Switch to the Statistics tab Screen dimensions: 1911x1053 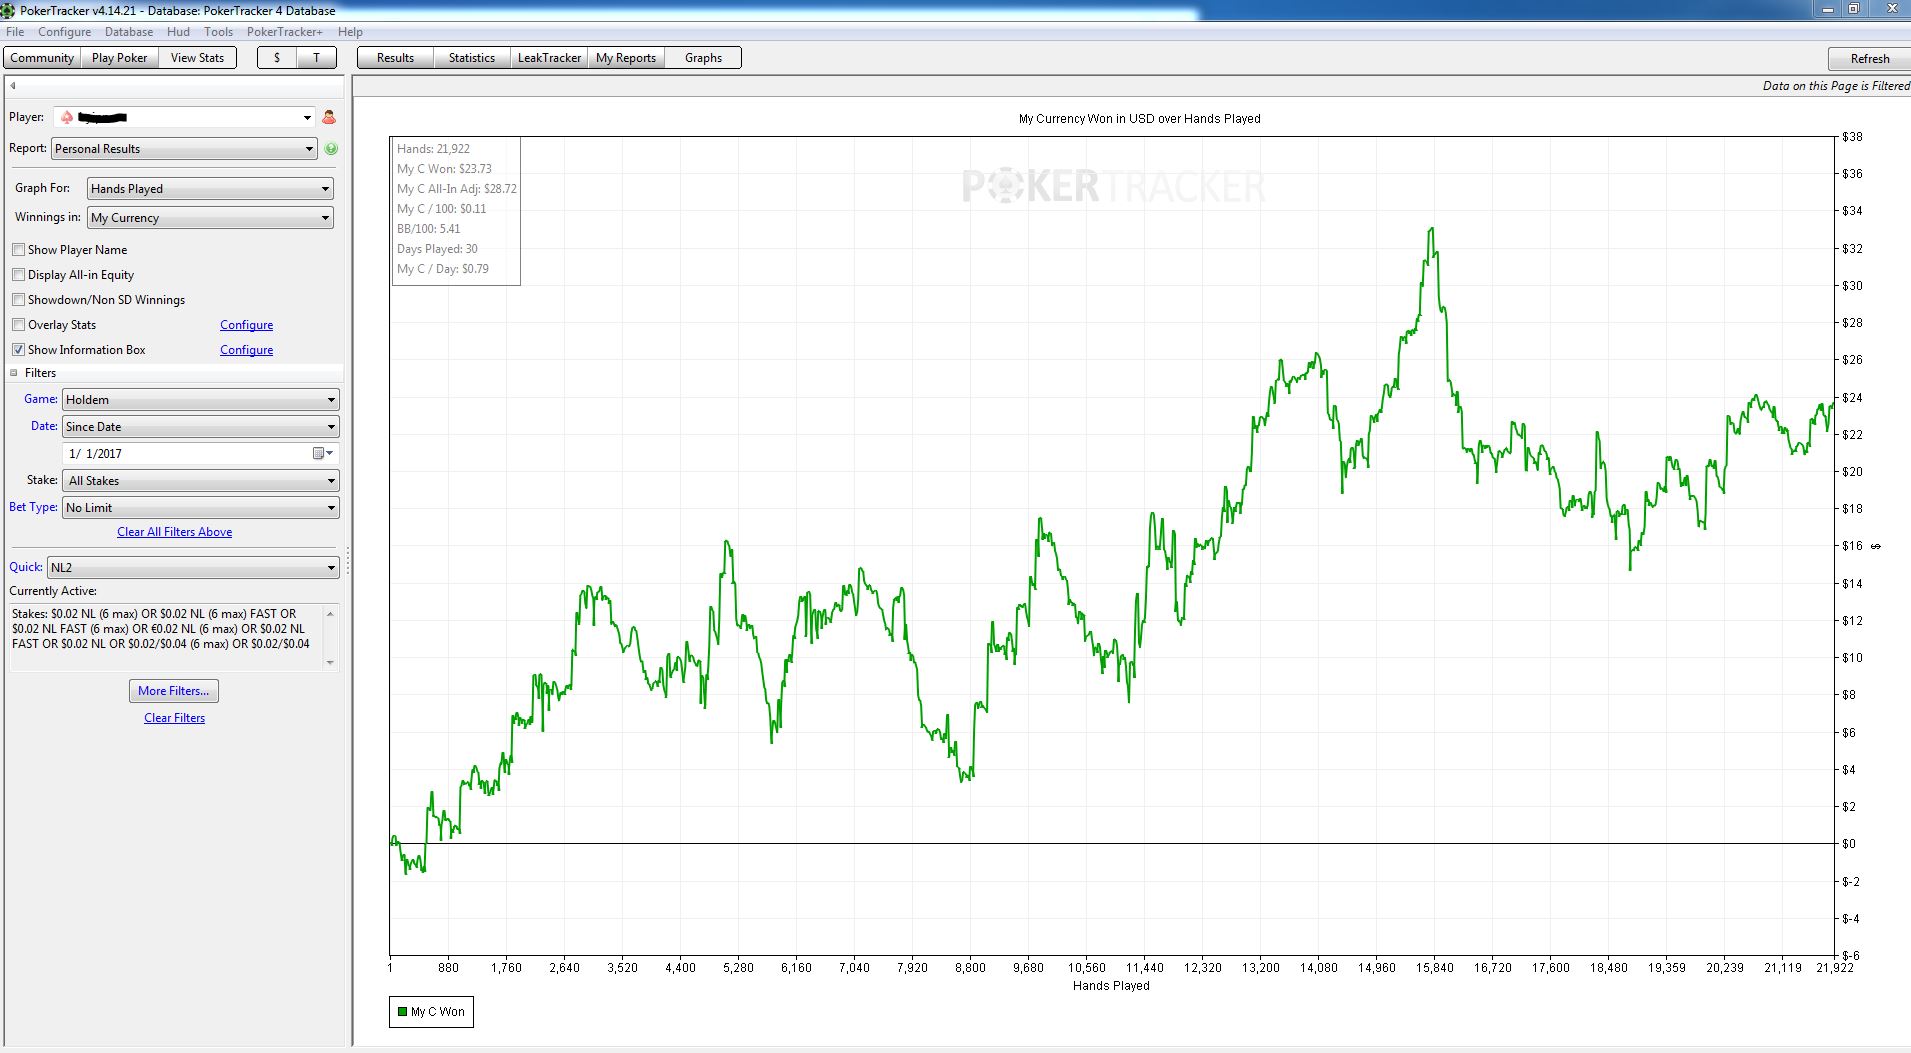[472, 58]
